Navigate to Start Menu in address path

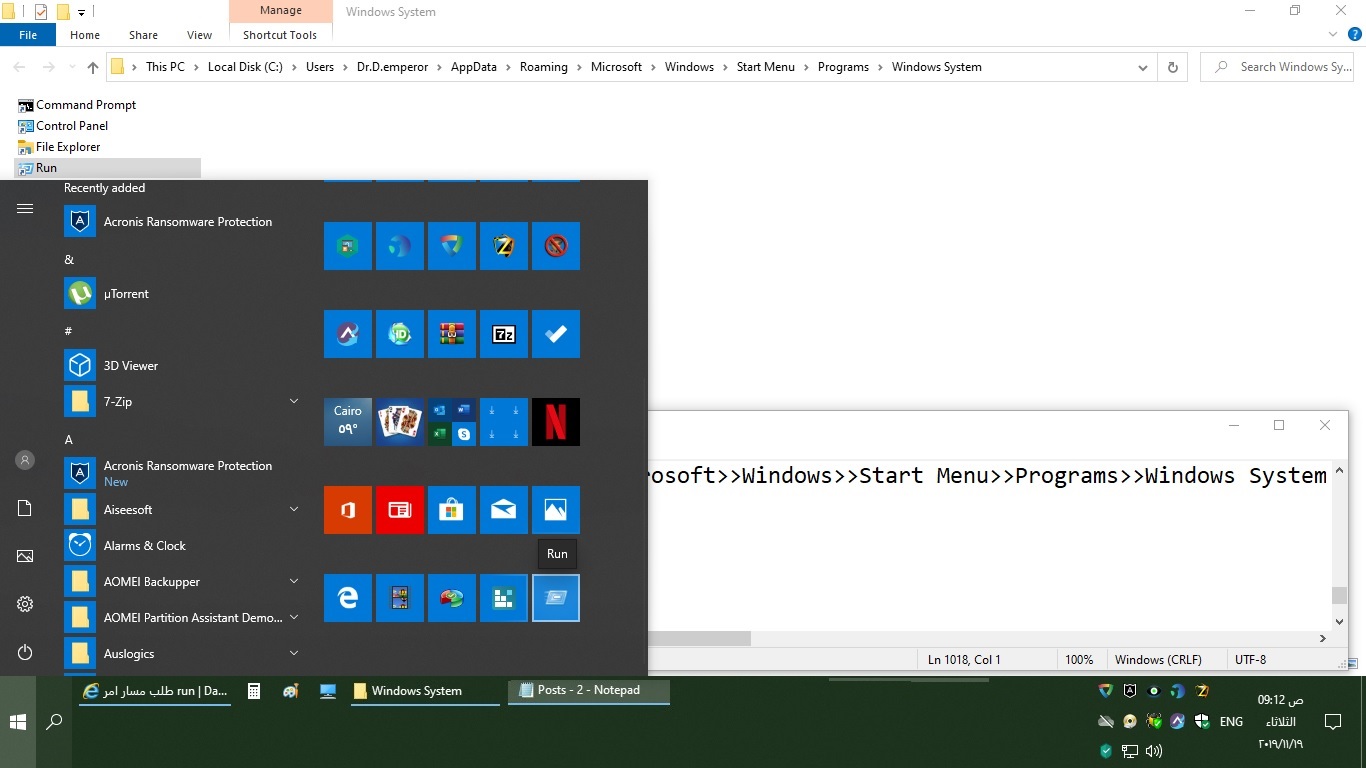(766, 67)
